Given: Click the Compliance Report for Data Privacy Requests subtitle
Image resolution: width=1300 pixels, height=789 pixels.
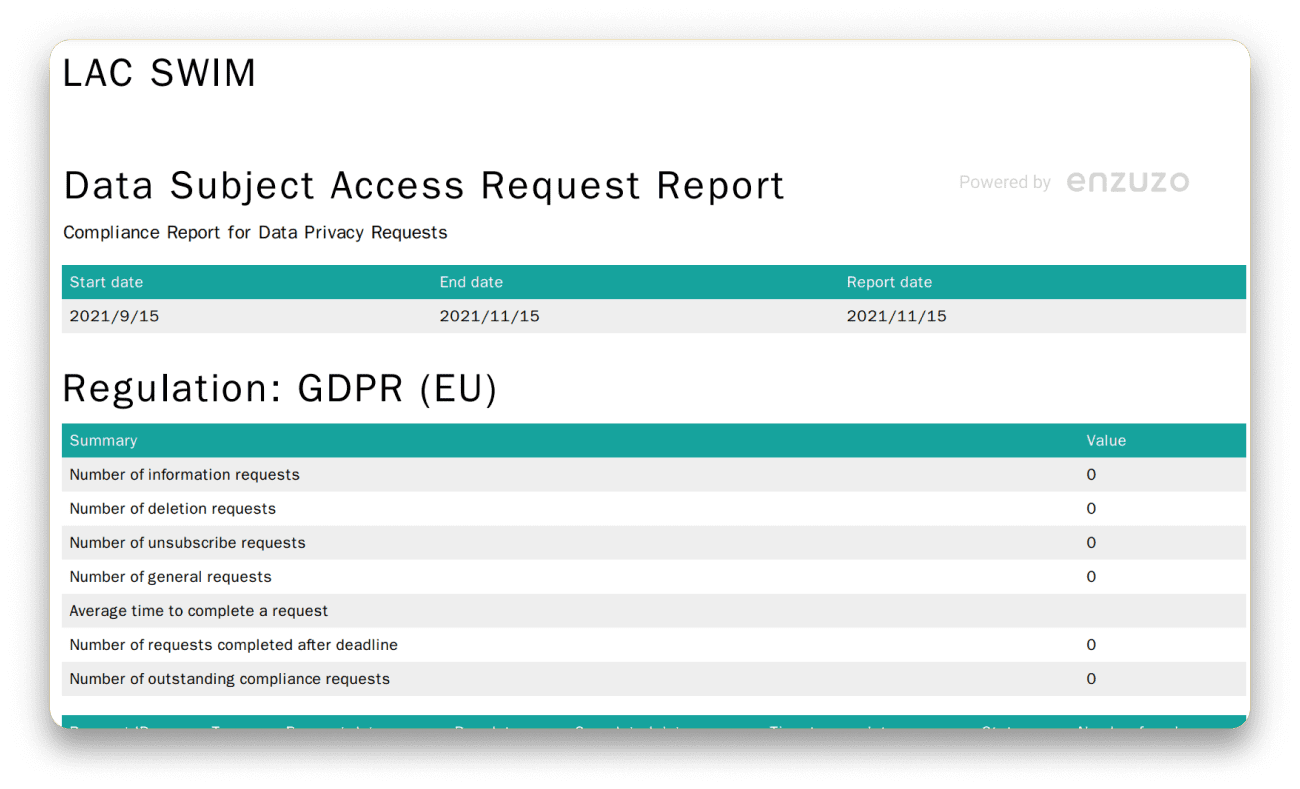Looking at the screenshot, I should [255, 233].
